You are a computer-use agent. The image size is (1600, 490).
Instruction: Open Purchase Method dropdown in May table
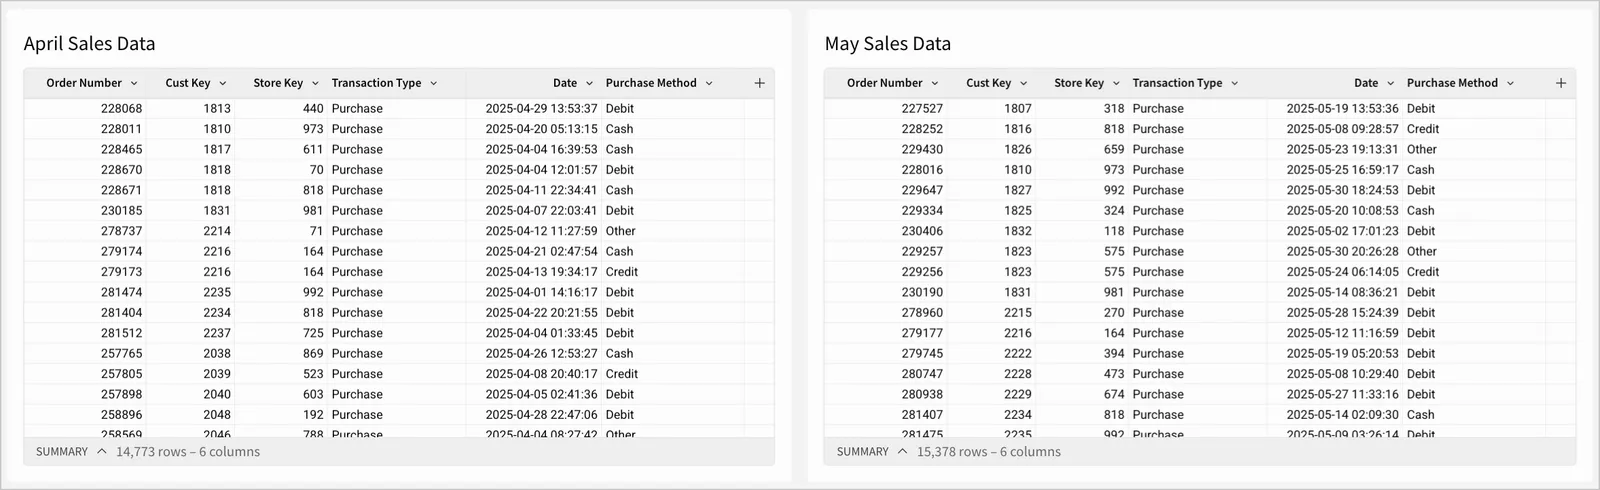(1510, 84)
